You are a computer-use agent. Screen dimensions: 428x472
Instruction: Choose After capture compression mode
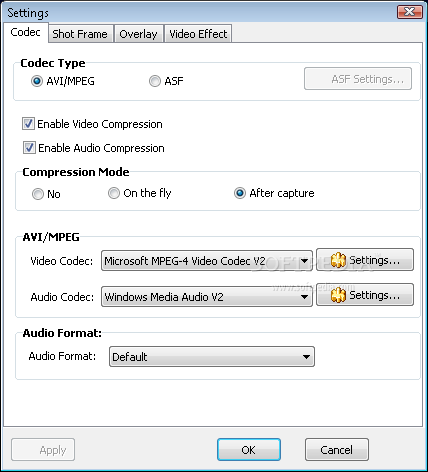[240, 193]
